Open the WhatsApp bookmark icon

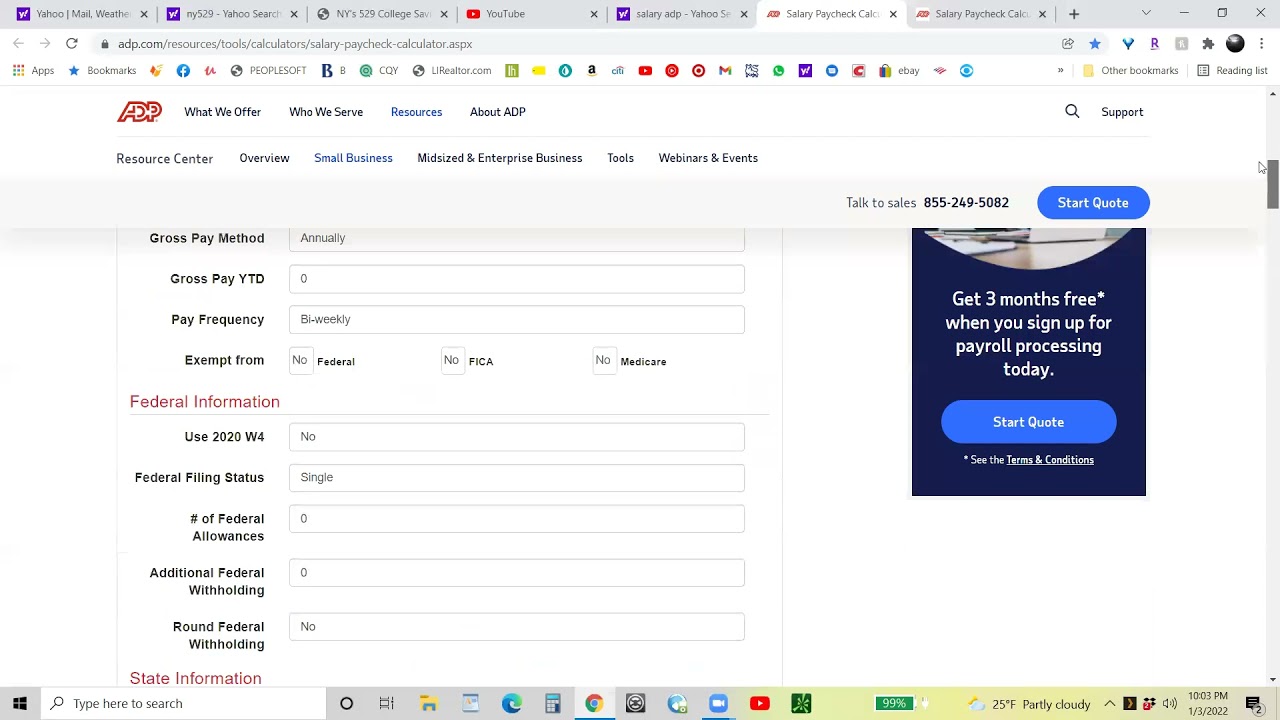pos(778,71)
